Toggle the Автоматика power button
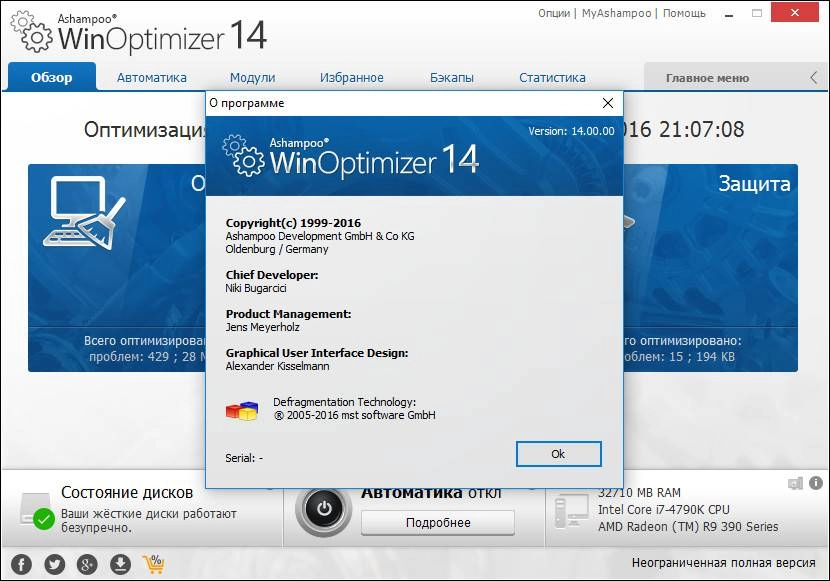This screenshot has height=581, width=830. tap(323, 509)
